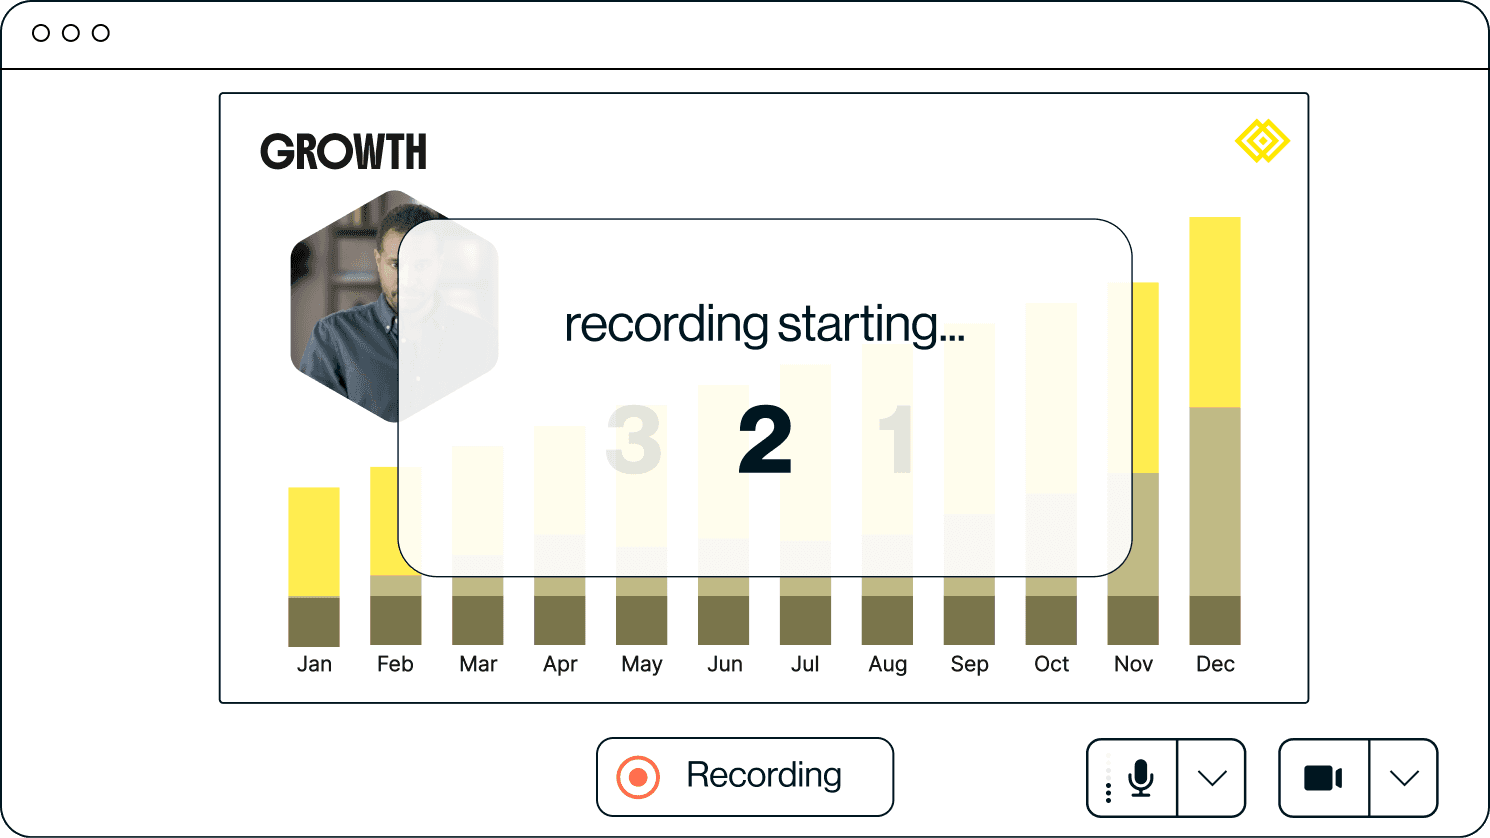Click the yellow diamond logo icon
This screenshot has height=838, width=1490.
pos(1262,141)
